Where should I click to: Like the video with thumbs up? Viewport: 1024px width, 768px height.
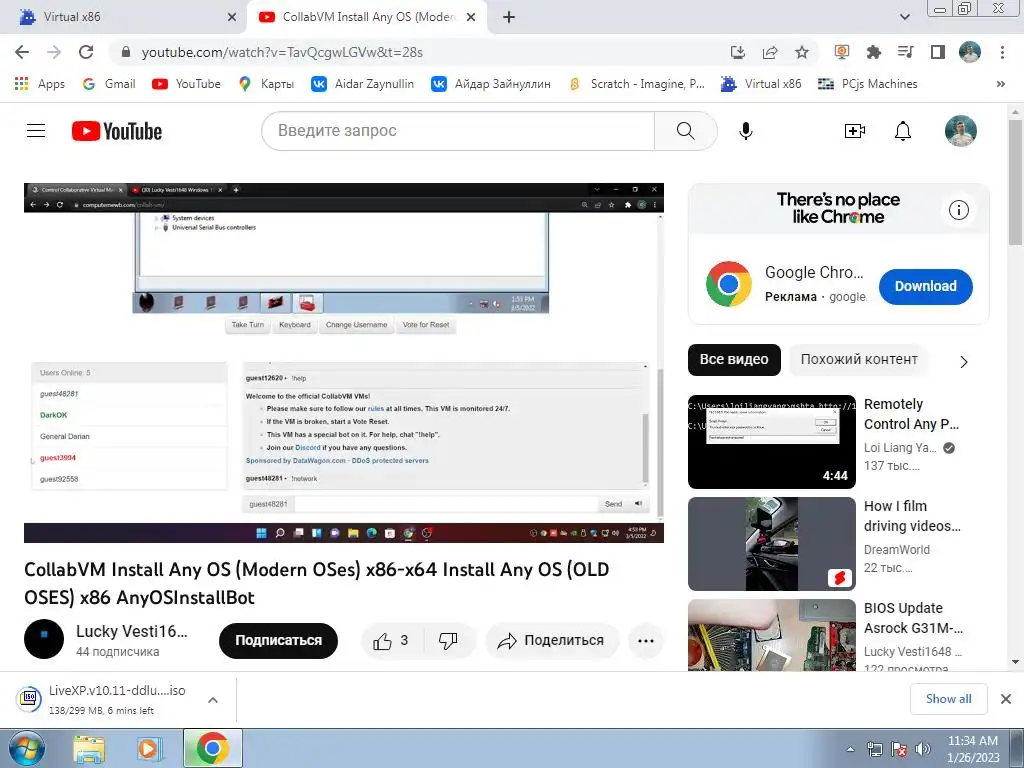tap(392, 641)
